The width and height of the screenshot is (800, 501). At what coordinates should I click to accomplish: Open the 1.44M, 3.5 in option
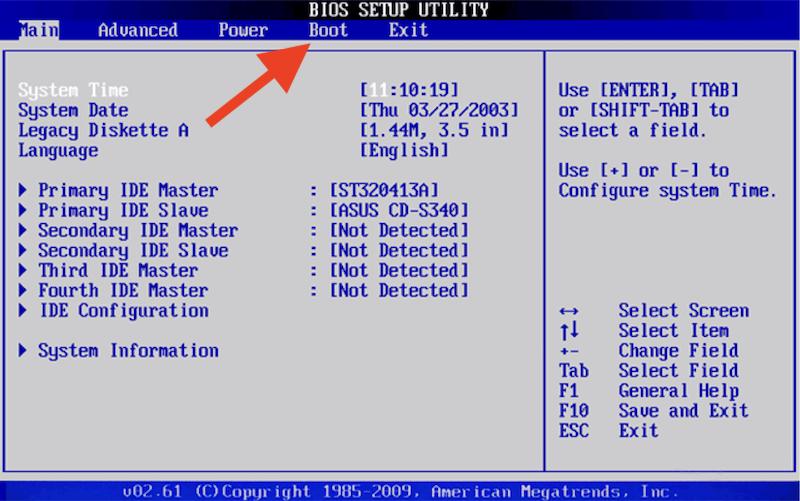point(434,131)
